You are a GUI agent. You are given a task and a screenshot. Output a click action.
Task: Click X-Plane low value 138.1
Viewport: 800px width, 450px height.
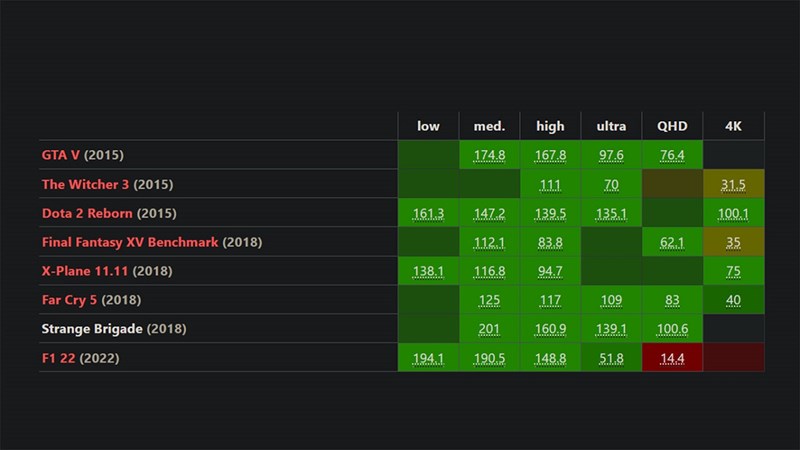(428, 271)
